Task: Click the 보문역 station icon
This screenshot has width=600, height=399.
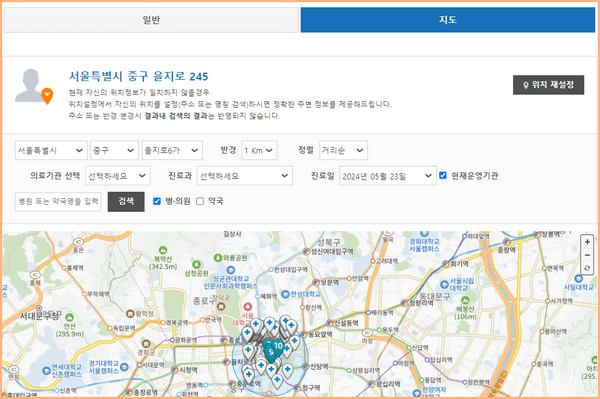Action: [x=316, y=282]
